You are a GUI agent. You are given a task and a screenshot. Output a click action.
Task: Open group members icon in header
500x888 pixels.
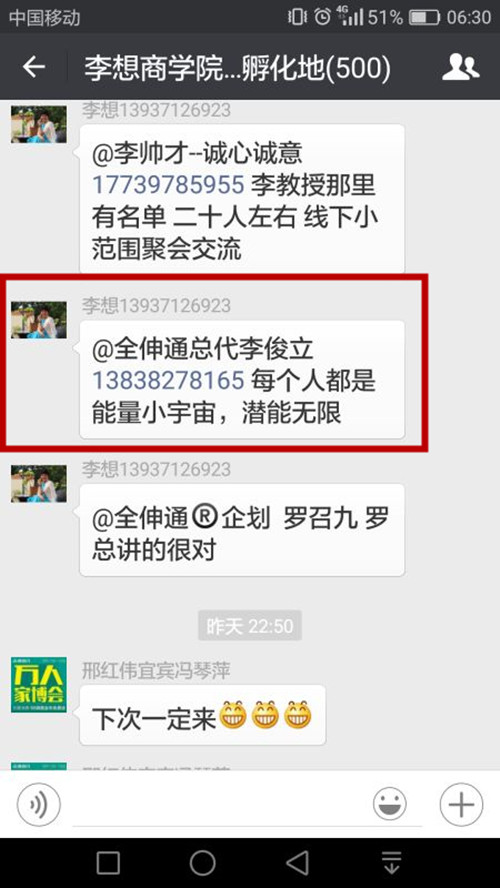(460, 67)
